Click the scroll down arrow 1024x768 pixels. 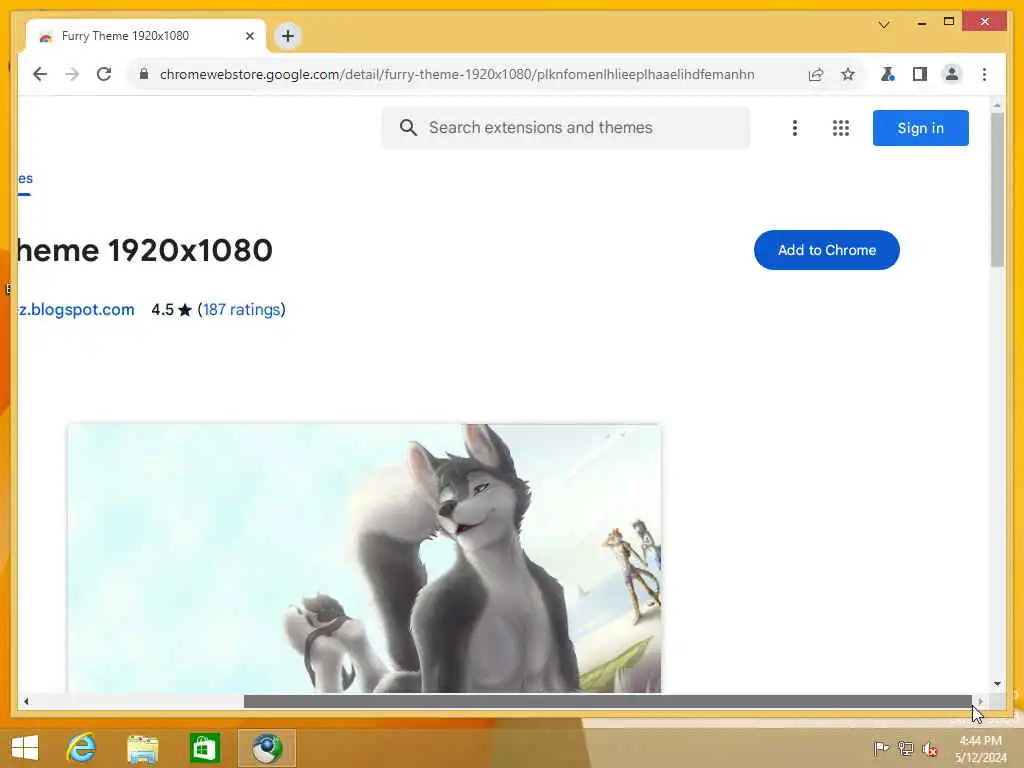pos(997,684)
